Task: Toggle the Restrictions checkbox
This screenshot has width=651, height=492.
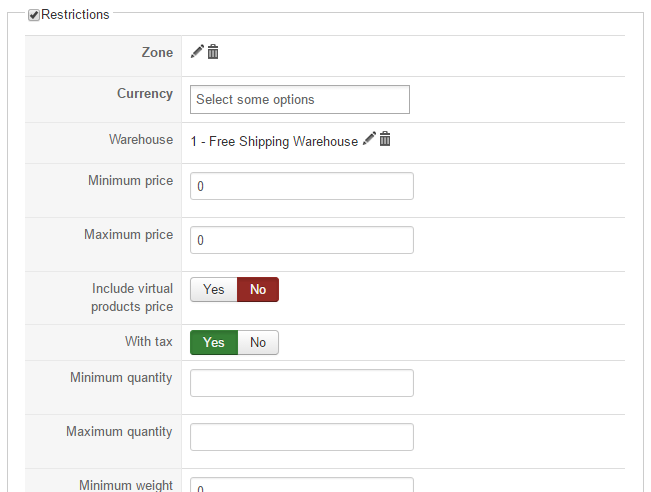Action: click(x=34, y=15)
